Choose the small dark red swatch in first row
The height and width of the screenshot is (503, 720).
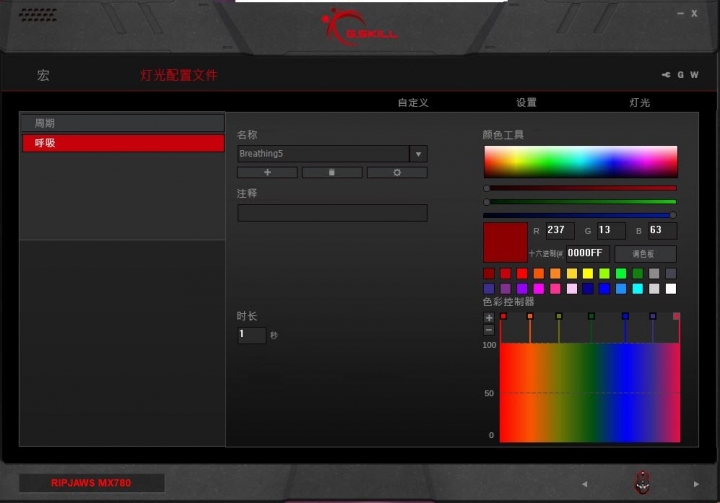coord(489,274)
